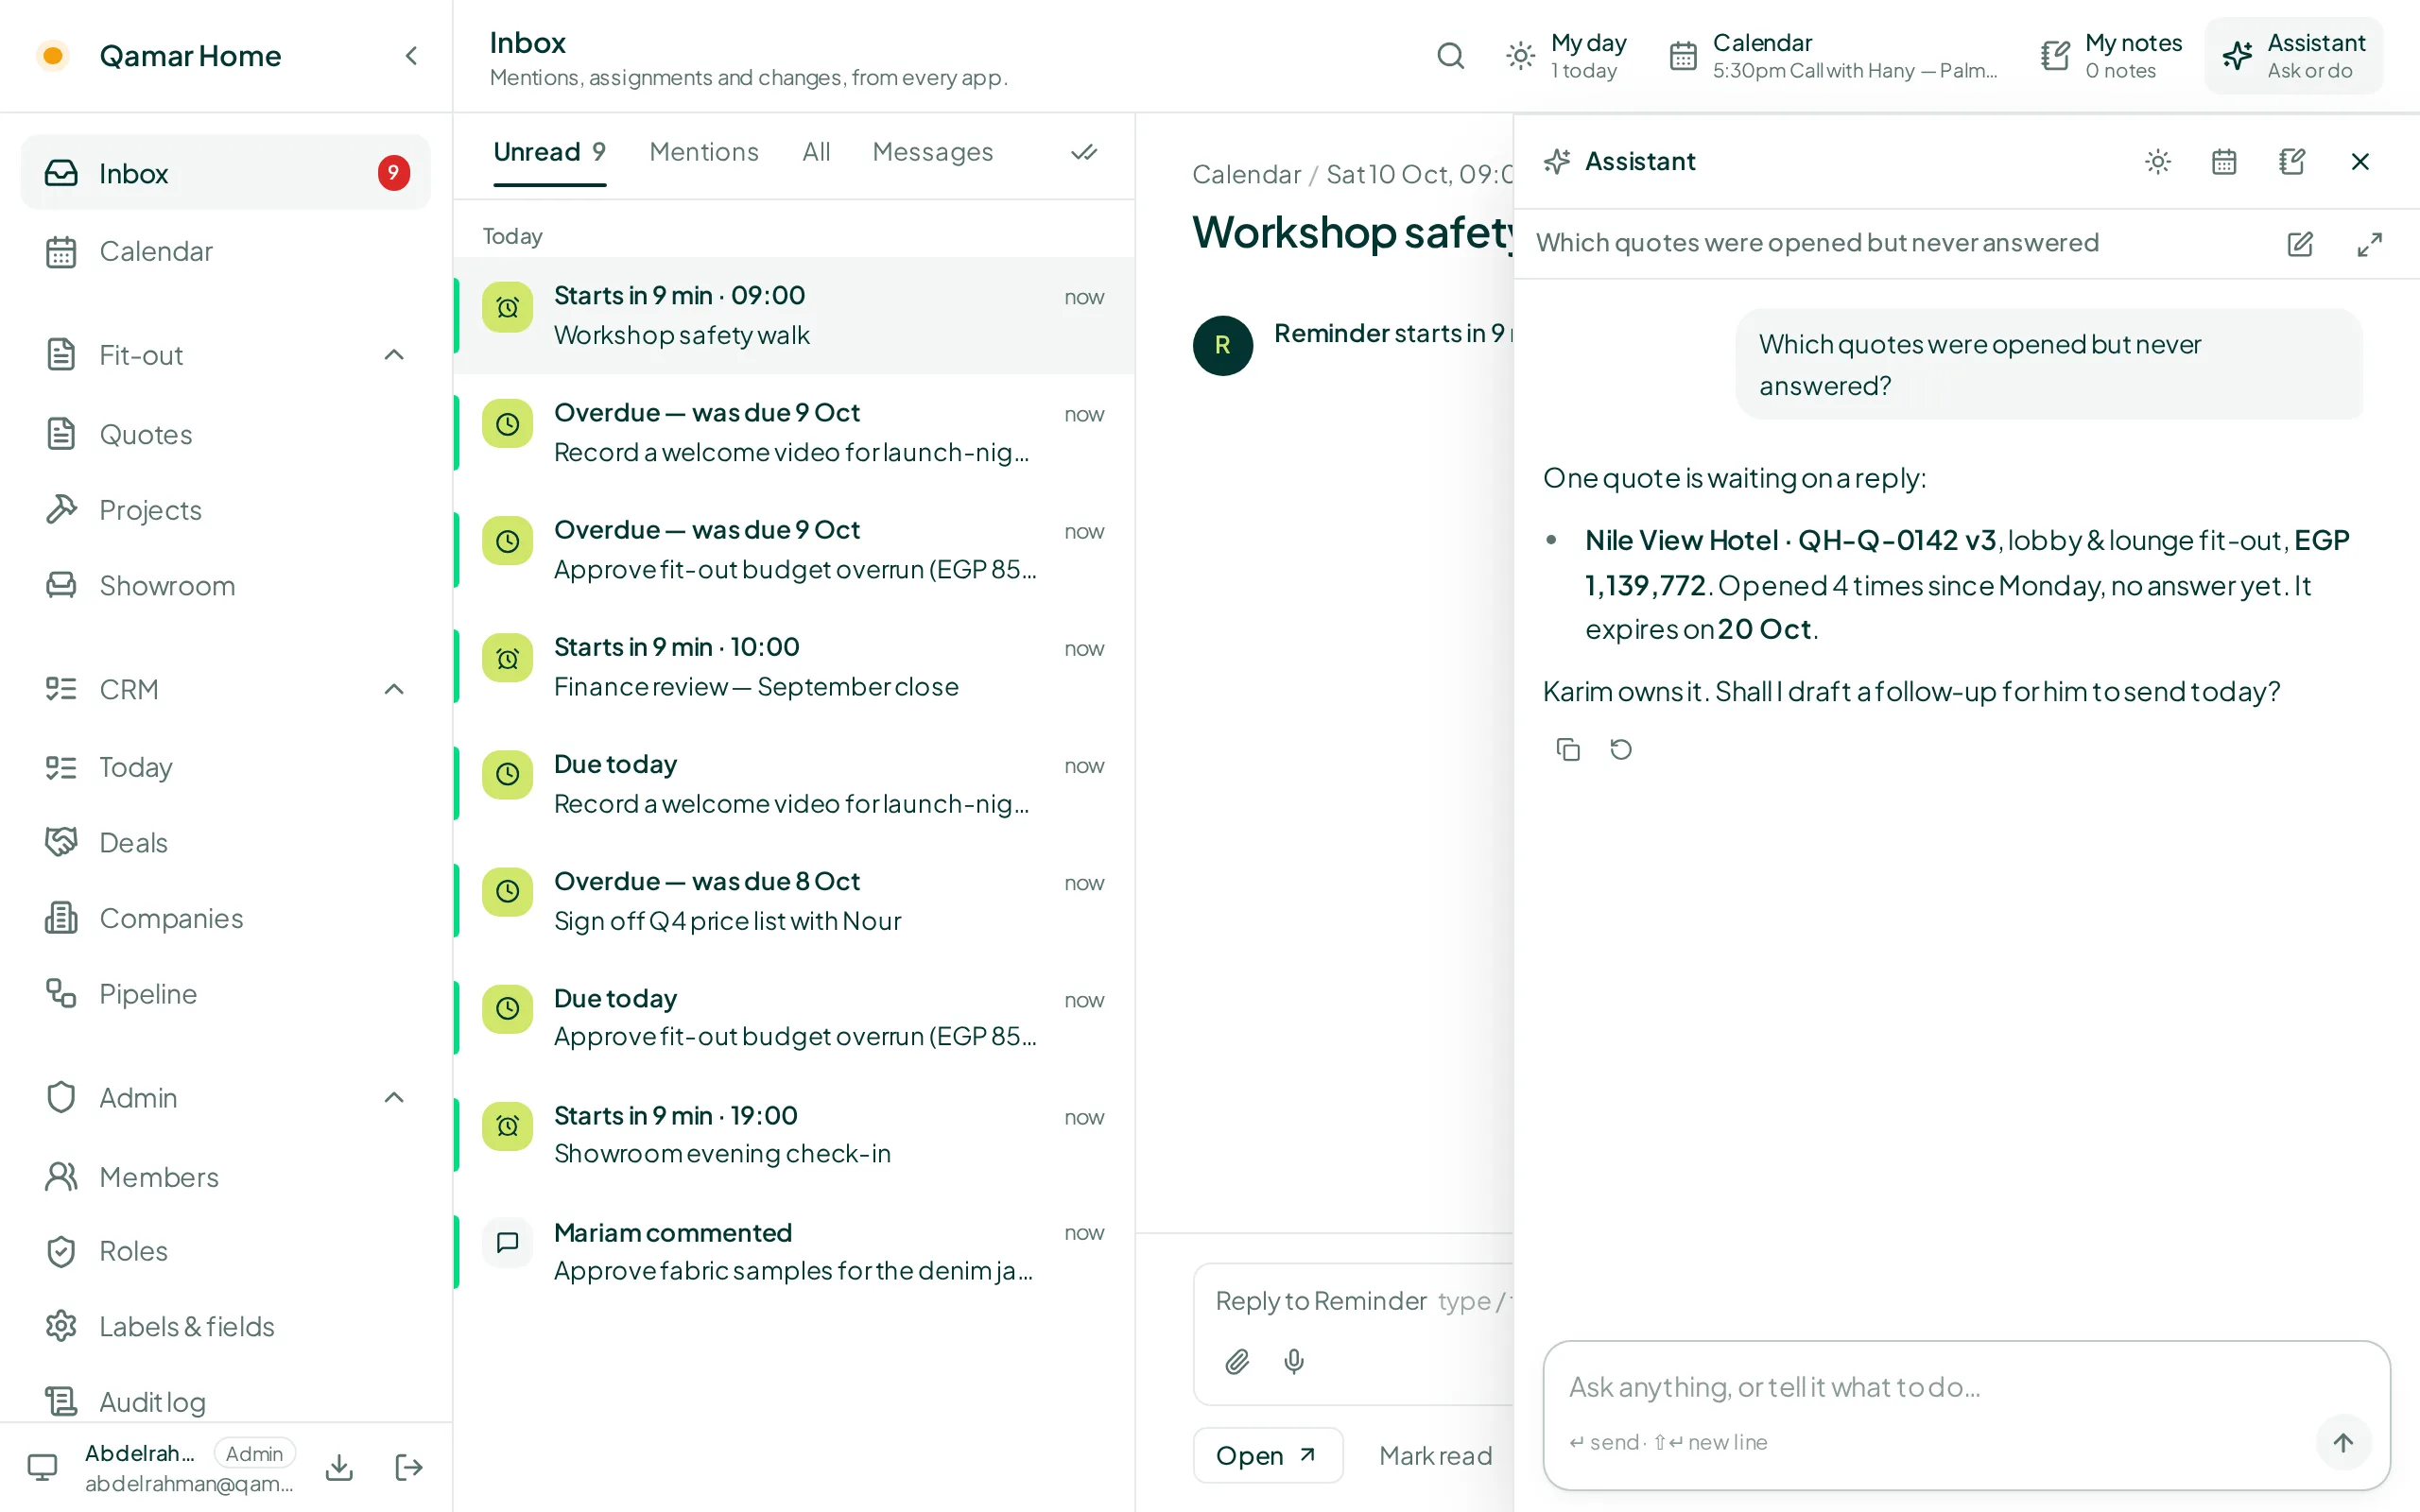Start a new assistant chat
The image size is (2420, 1512).
click(2300, 244)
